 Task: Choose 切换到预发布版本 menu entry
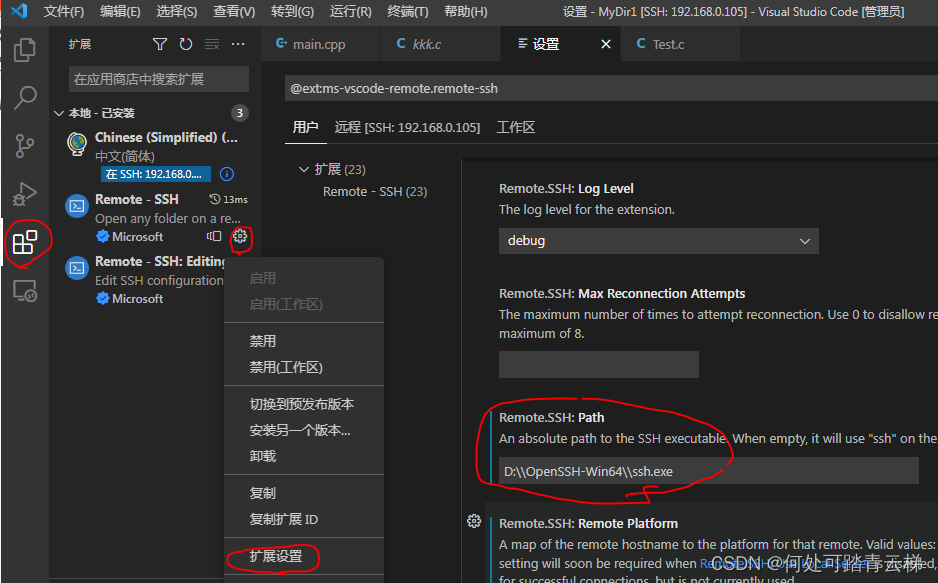(x=304, y=404)
